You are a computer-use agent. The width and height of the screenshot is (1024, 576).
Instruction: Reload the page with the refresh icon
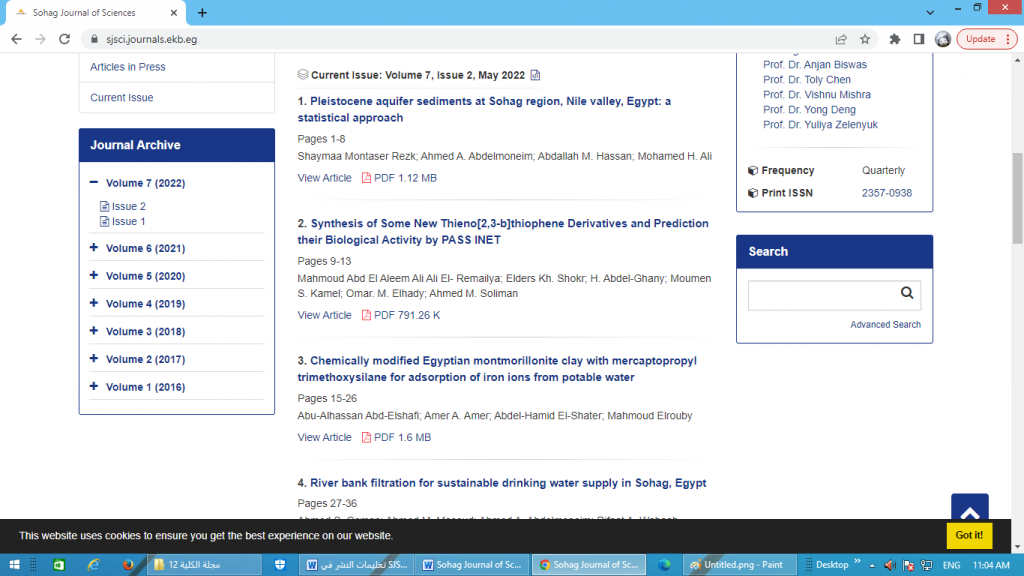[x=65, y=39]
